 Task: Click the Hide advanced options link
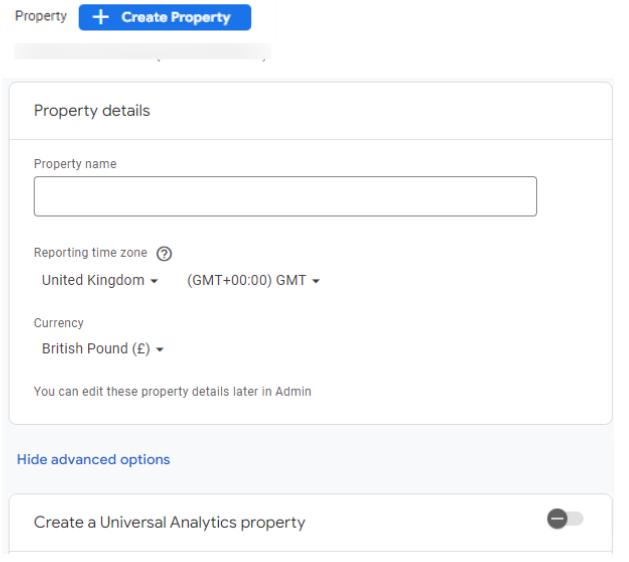[x=93, y=460]
